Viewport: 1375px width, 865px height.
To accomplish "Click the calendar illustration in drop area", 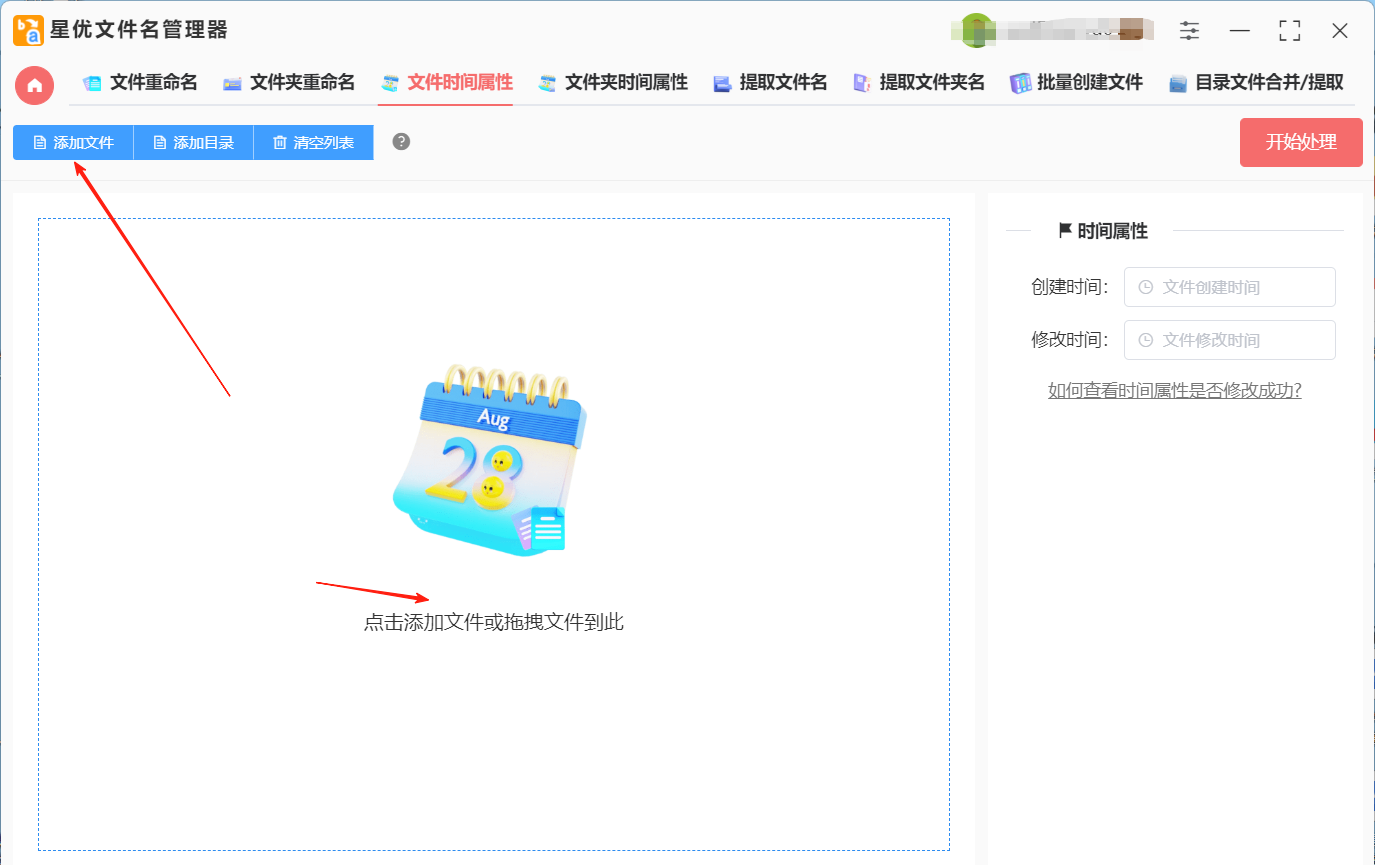I will click(490, 460).
